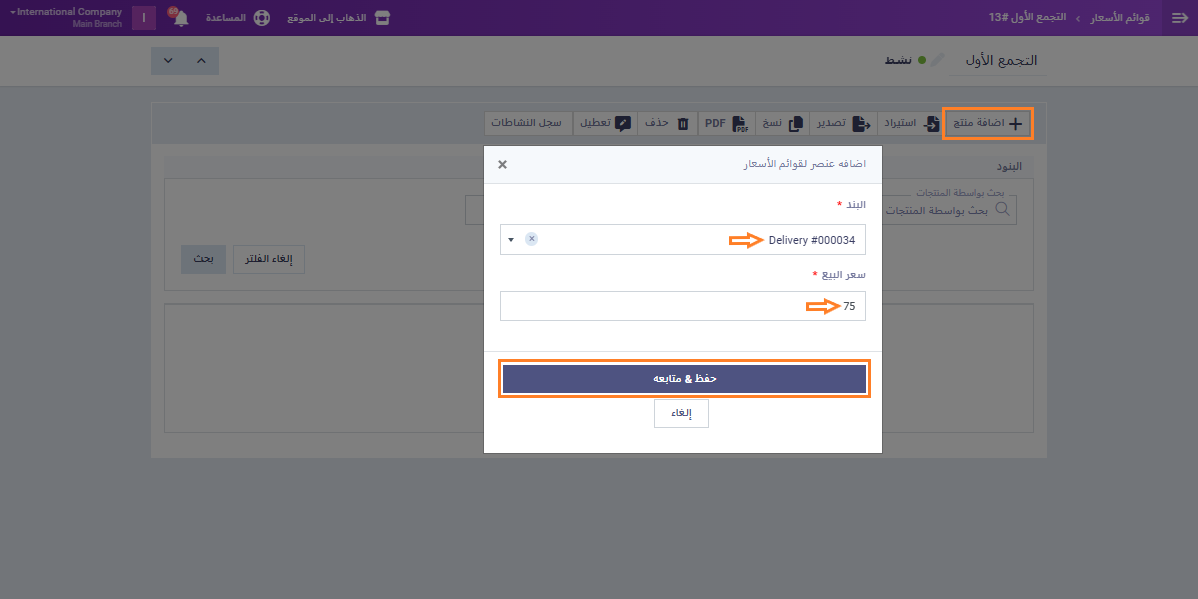Close the add price list item dialog

[x=502, y=164]
